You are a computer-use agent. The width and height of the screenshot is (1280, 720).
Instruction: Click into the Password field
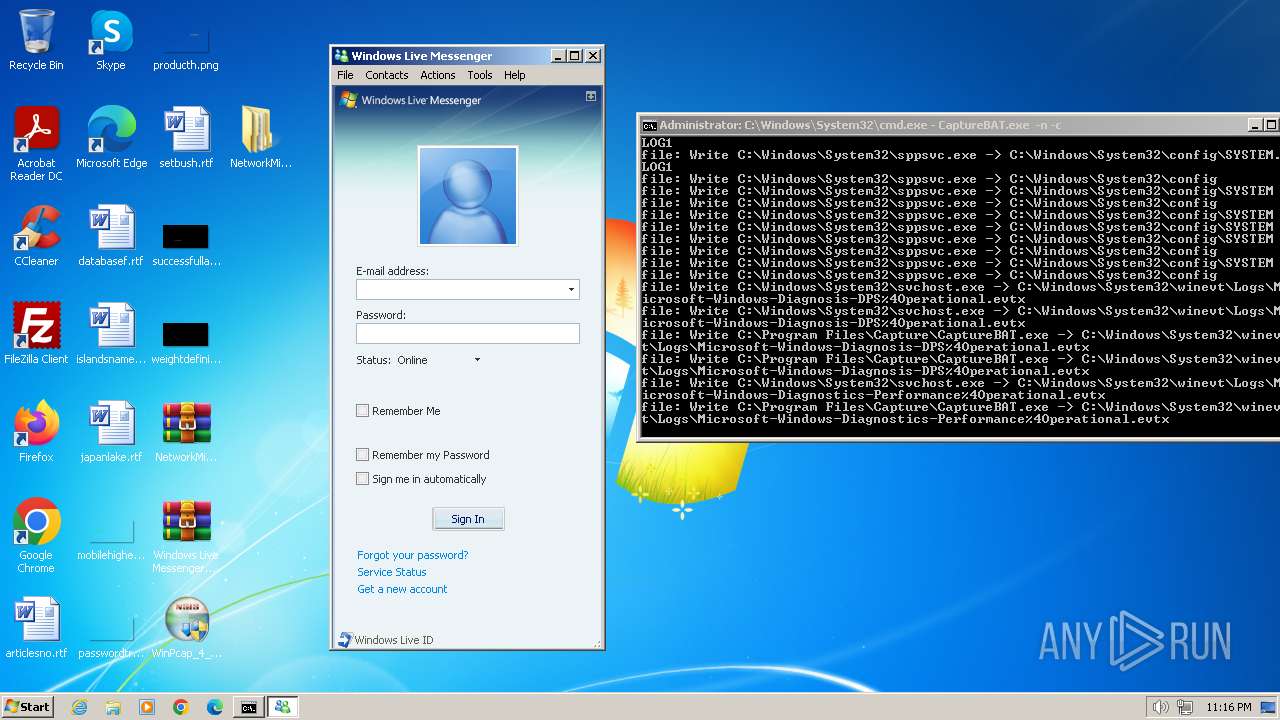tap(468, 334)
